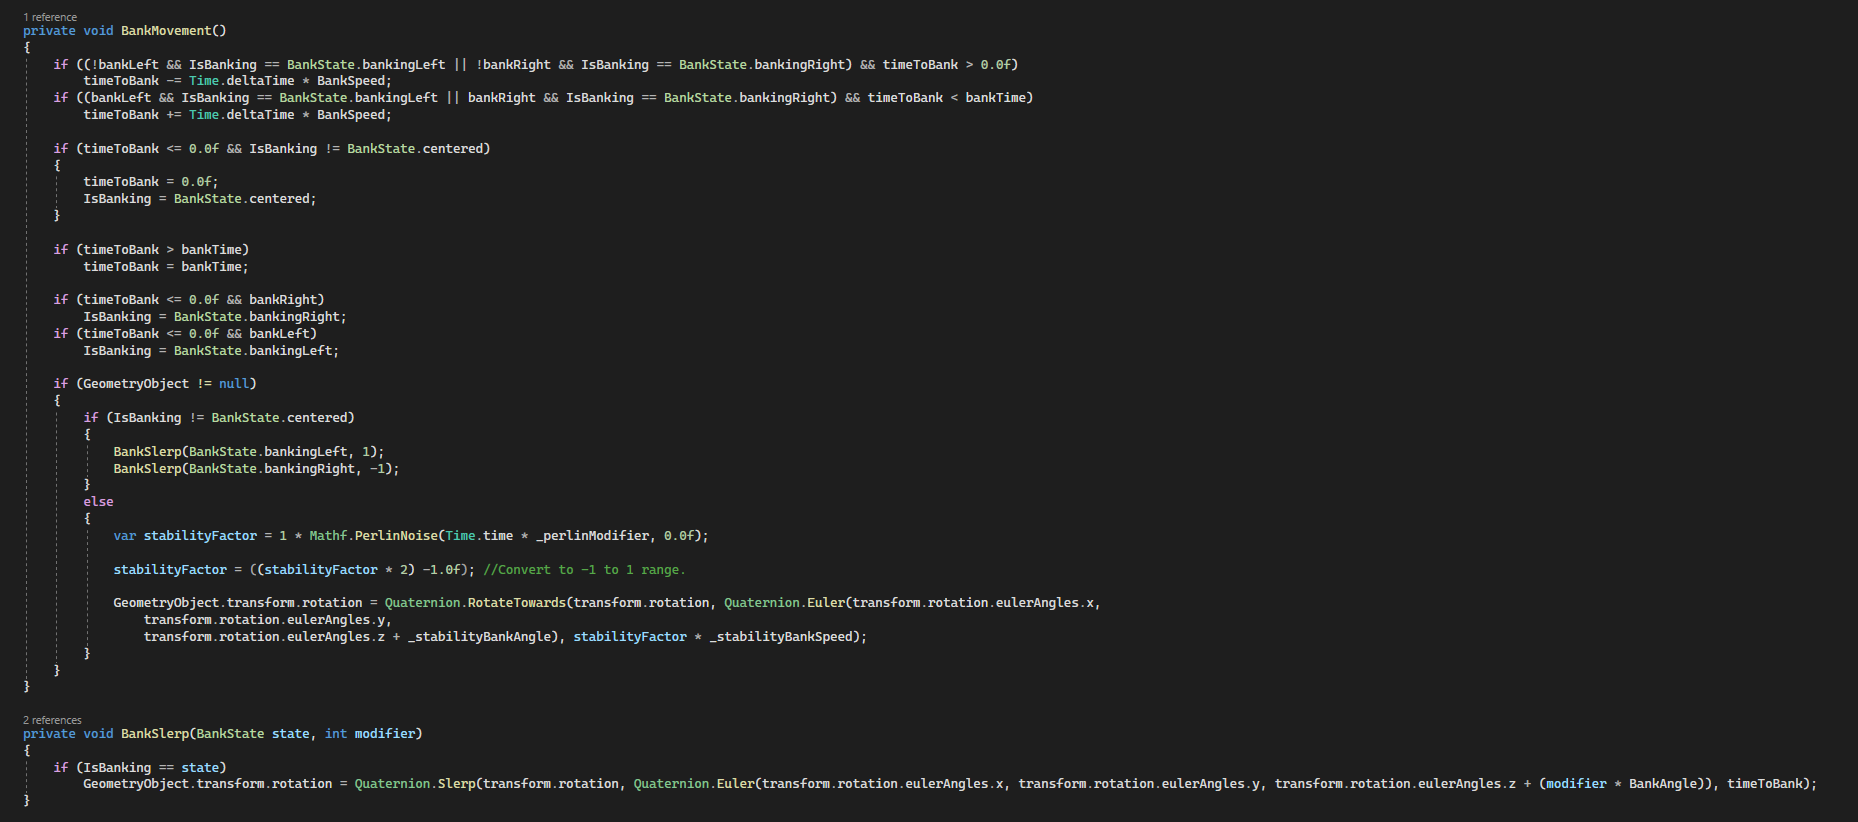The width and height of the screenshot is (1858, 822).
Task: Click the Quaternion.Slerp call in BankSlerp
Action: [456, 784]
